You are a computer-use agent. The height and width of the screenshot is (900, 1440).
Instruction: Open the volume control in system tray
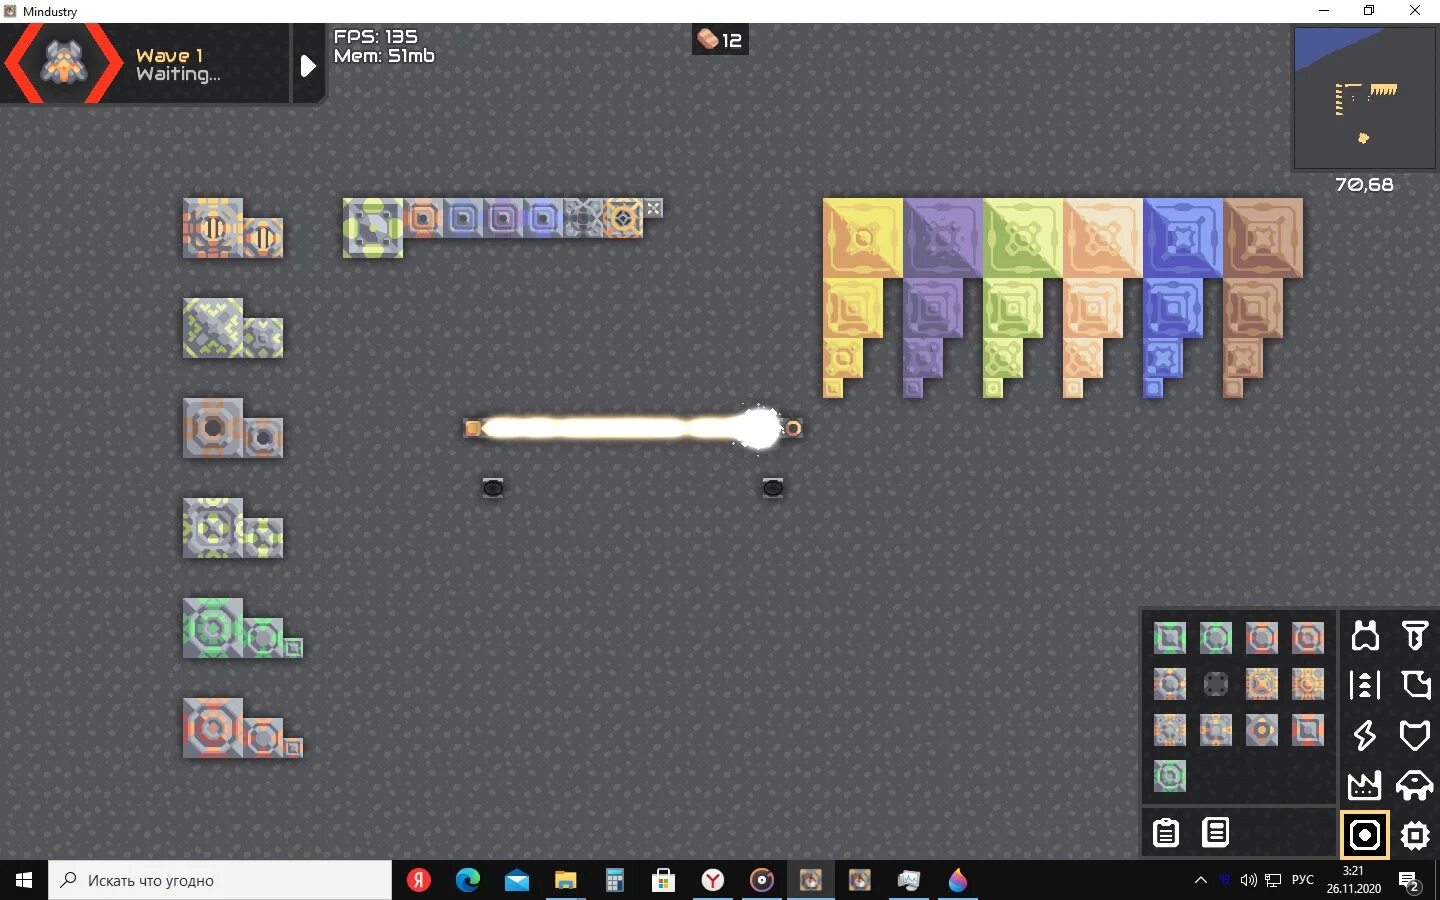1248,880
